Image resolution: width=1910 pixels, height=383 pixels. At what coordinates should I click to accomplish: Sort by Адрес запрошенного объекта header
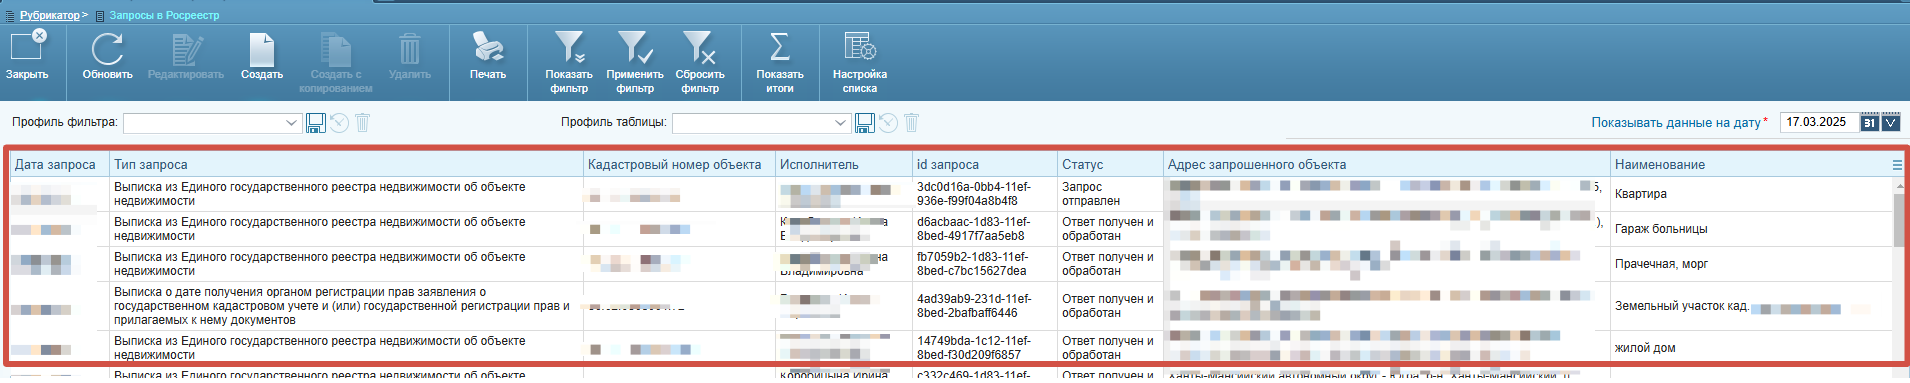click(1386, 164)
